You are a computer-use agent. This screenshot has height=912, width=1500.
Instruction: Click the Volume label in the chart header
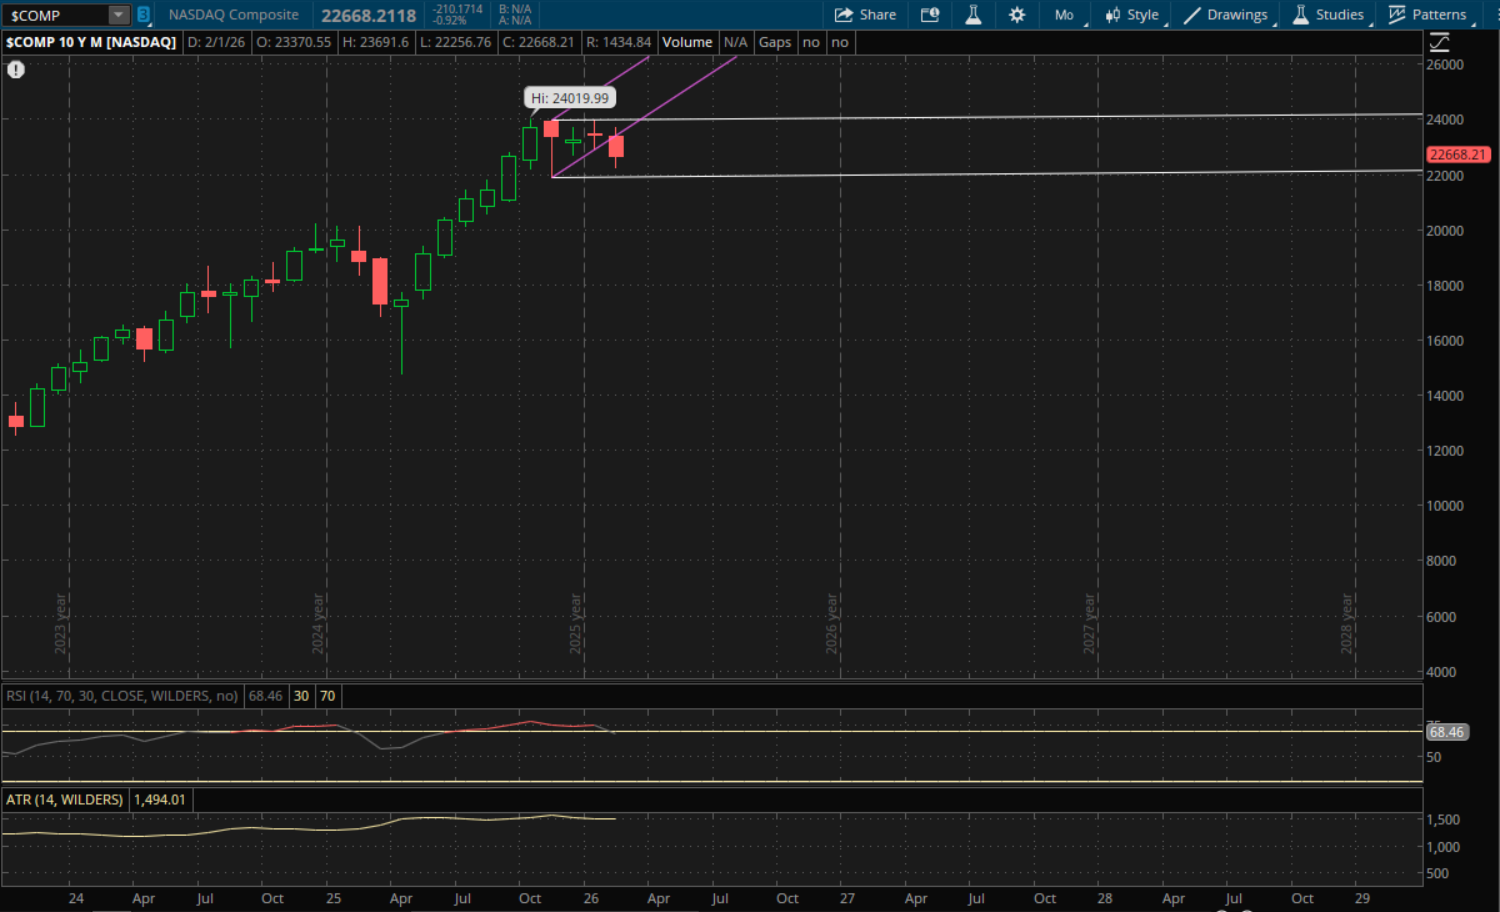[687, 42]
